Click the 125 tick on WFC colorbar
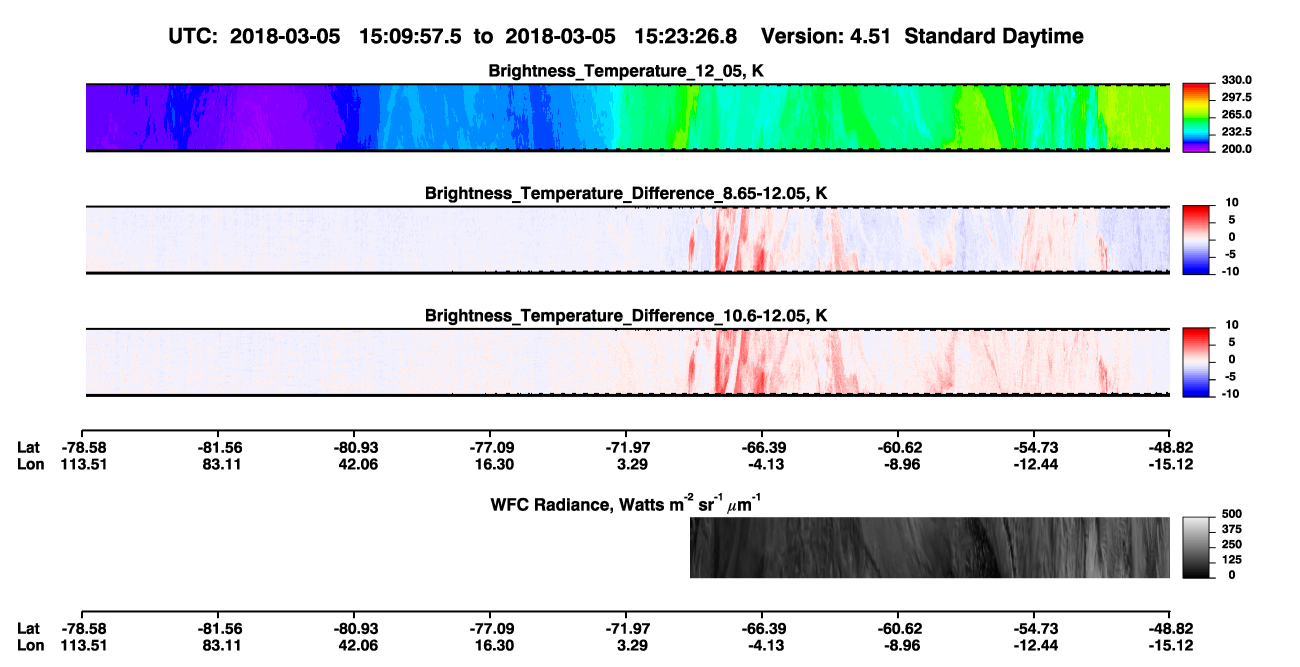Viewport: 1300px width, 667px height. [1233, 559]
